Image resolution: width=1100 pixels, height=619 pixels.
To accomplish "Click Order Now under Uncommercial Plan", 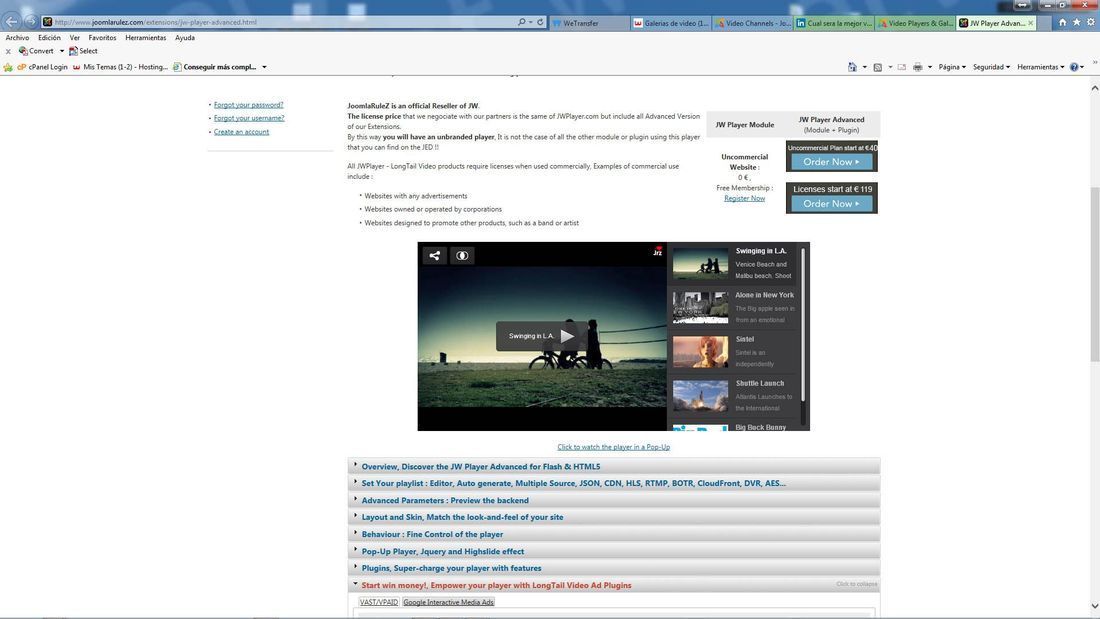I will coord(831,162).
